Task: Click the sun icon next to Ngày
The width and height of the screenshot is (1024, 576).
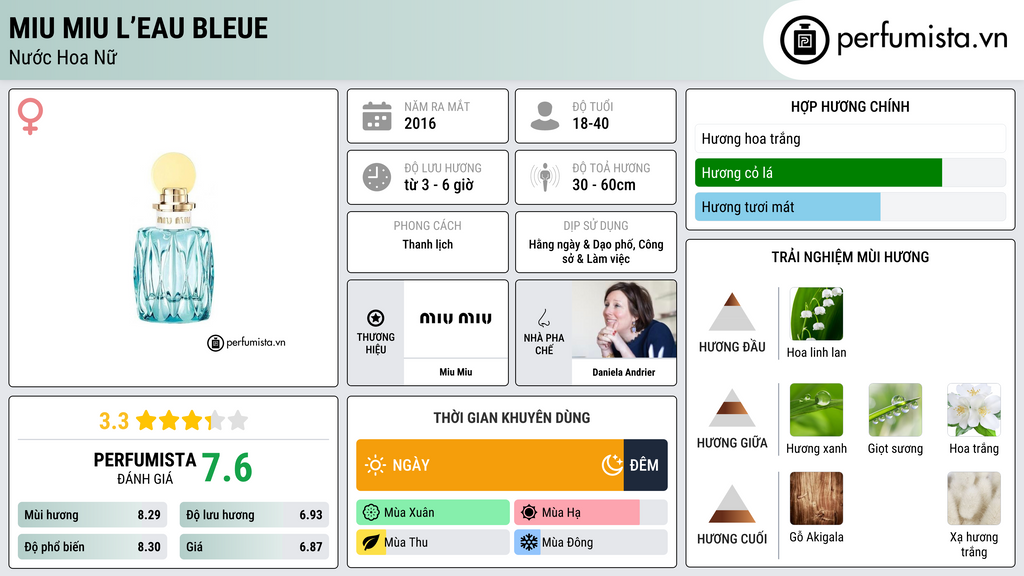Action: point(375,465)
